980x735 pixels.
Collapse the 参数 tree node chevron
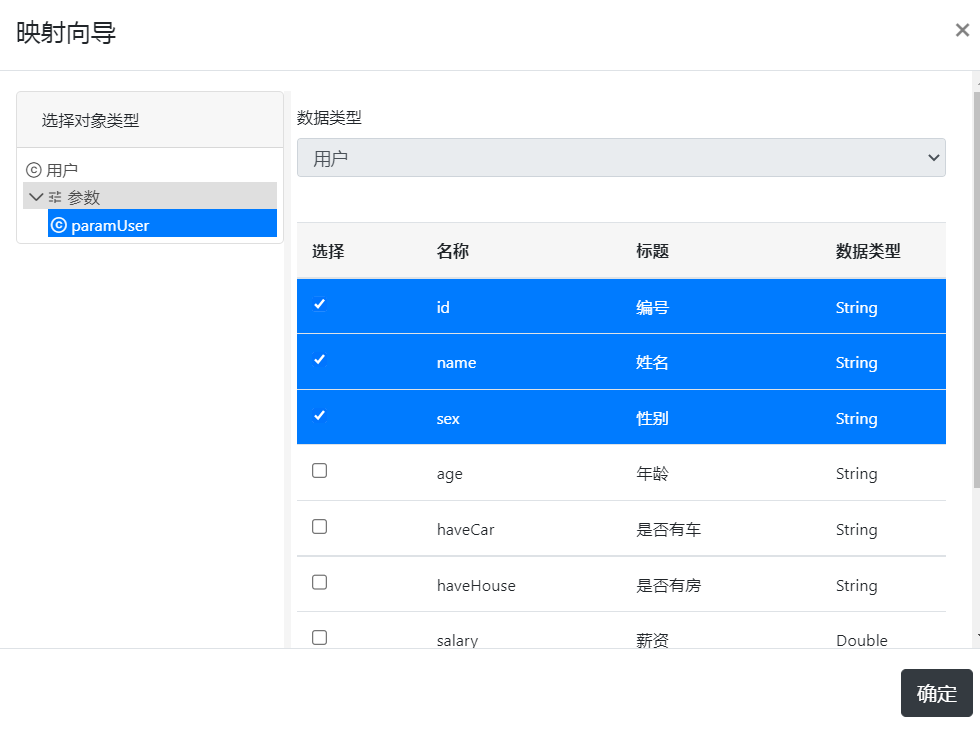click(x=36, y=198)
